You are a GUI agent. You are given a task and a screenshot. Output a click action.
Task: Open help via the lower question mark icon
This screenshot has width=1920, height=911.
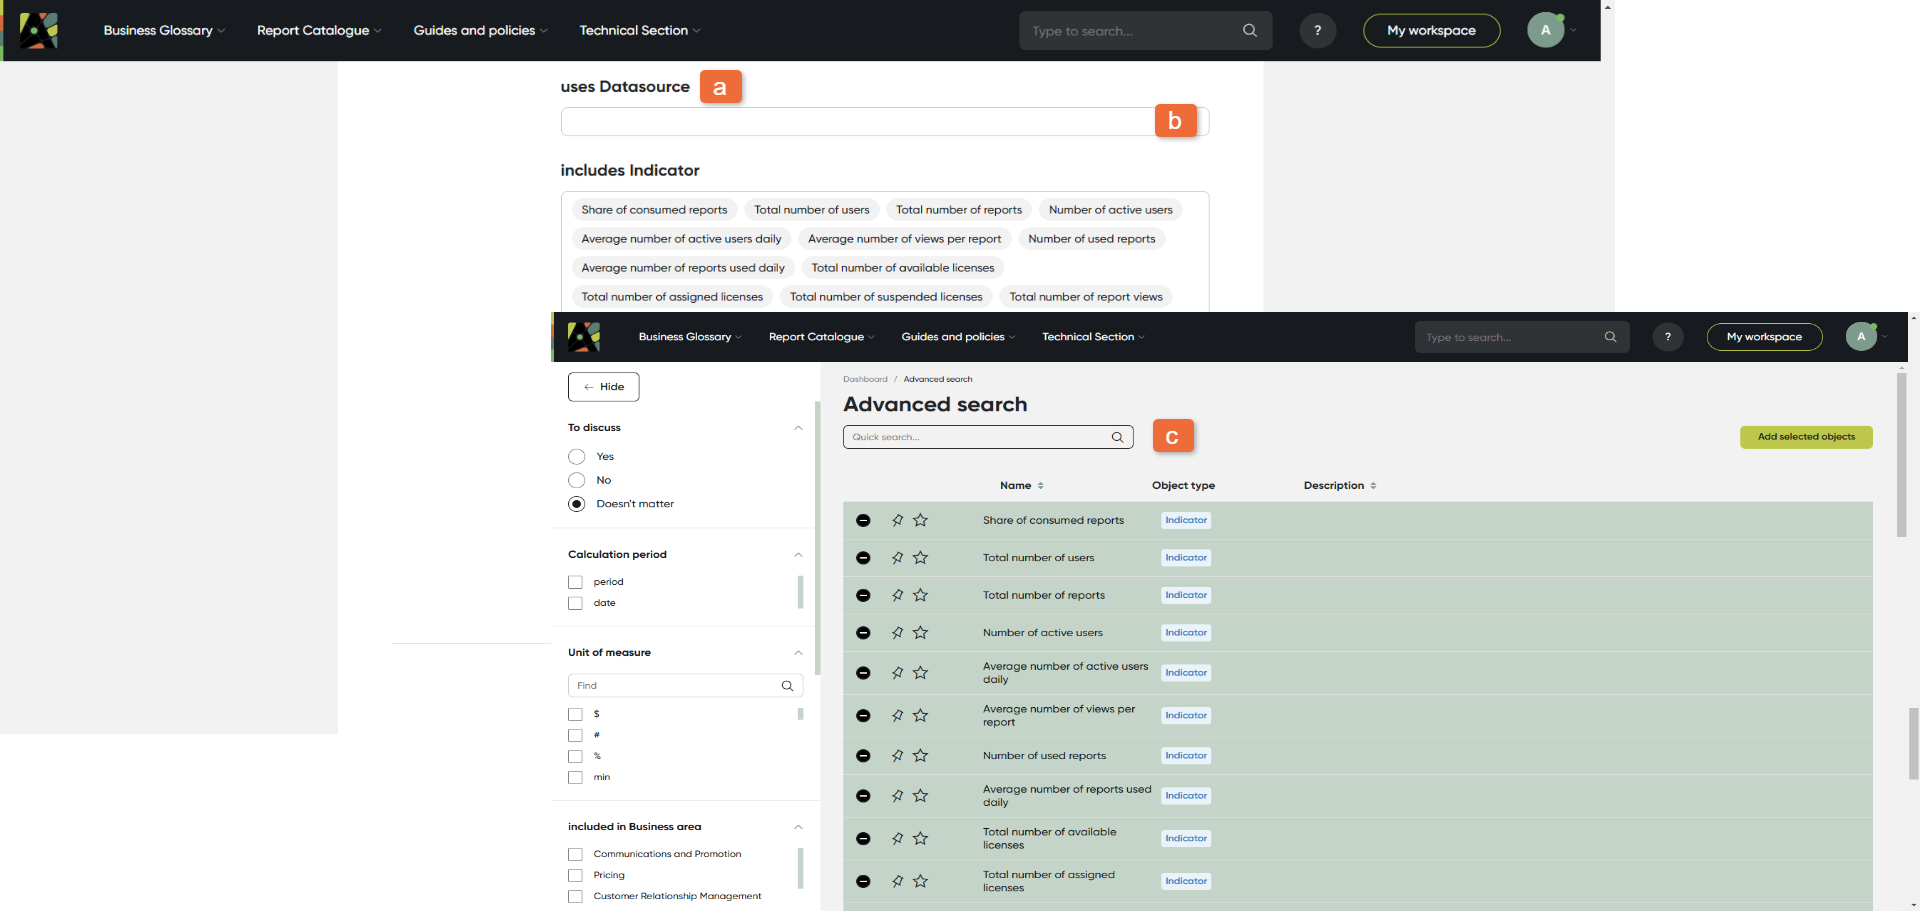pyautogui.click(x=1667, y=337)
